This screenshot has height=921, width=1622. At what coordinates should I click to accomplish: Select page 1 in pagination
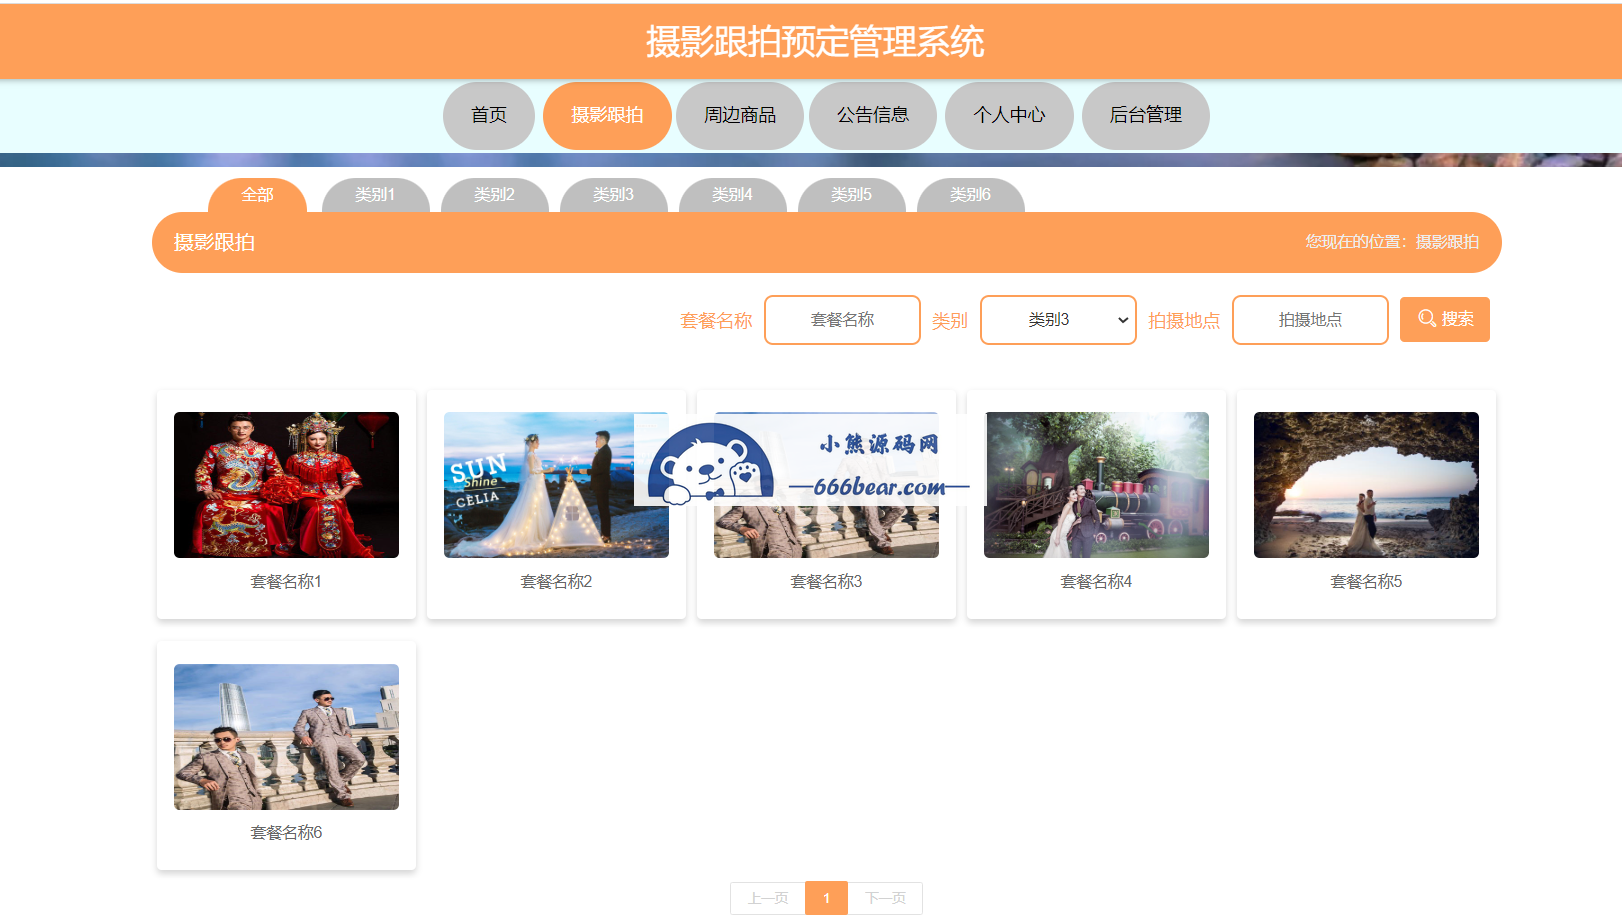point(826,898)
